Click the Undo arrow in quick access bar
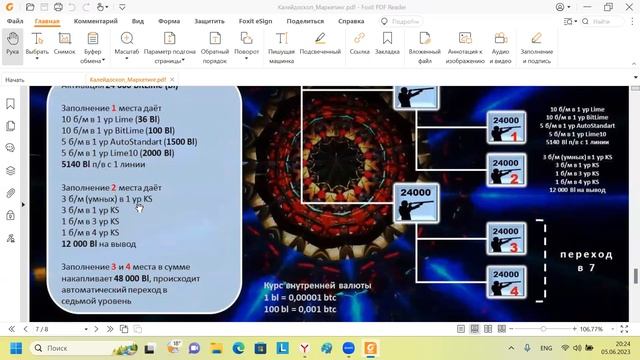 [72, 7]
